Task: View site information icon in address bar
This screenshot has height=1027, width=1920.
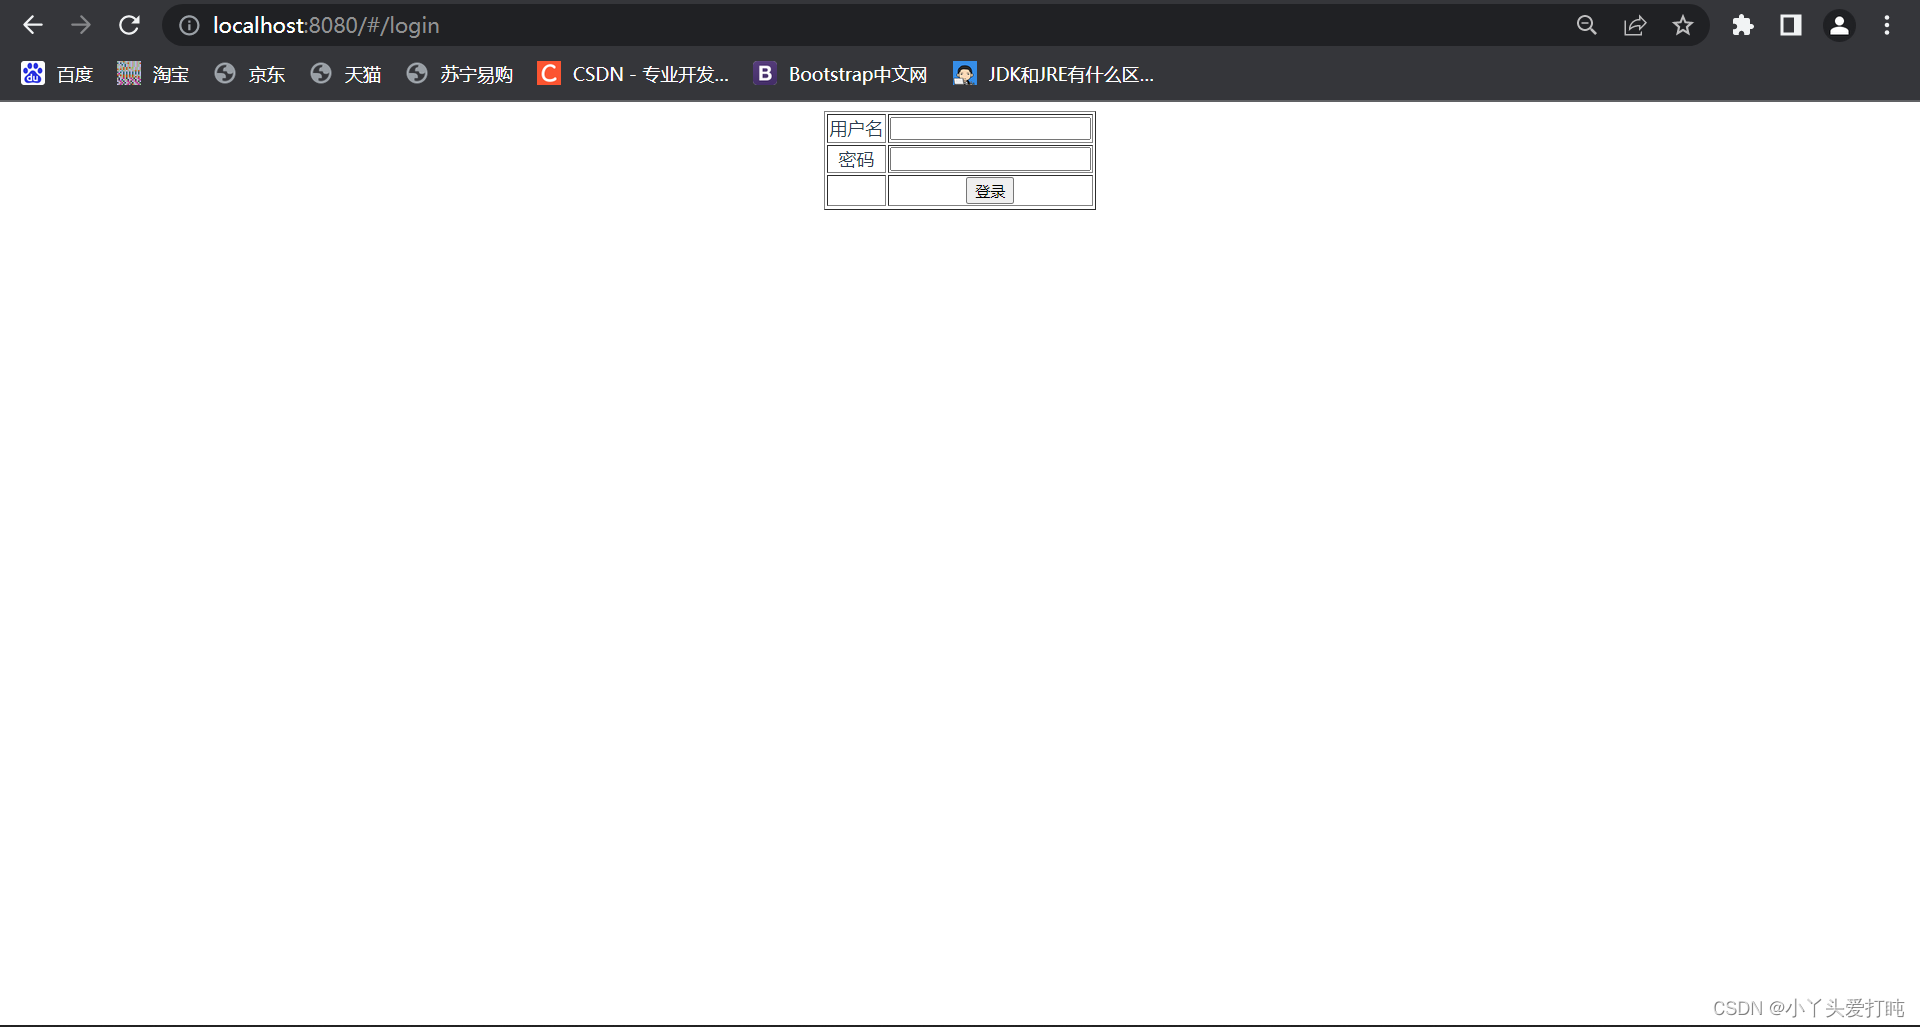Action: point(189,25)
